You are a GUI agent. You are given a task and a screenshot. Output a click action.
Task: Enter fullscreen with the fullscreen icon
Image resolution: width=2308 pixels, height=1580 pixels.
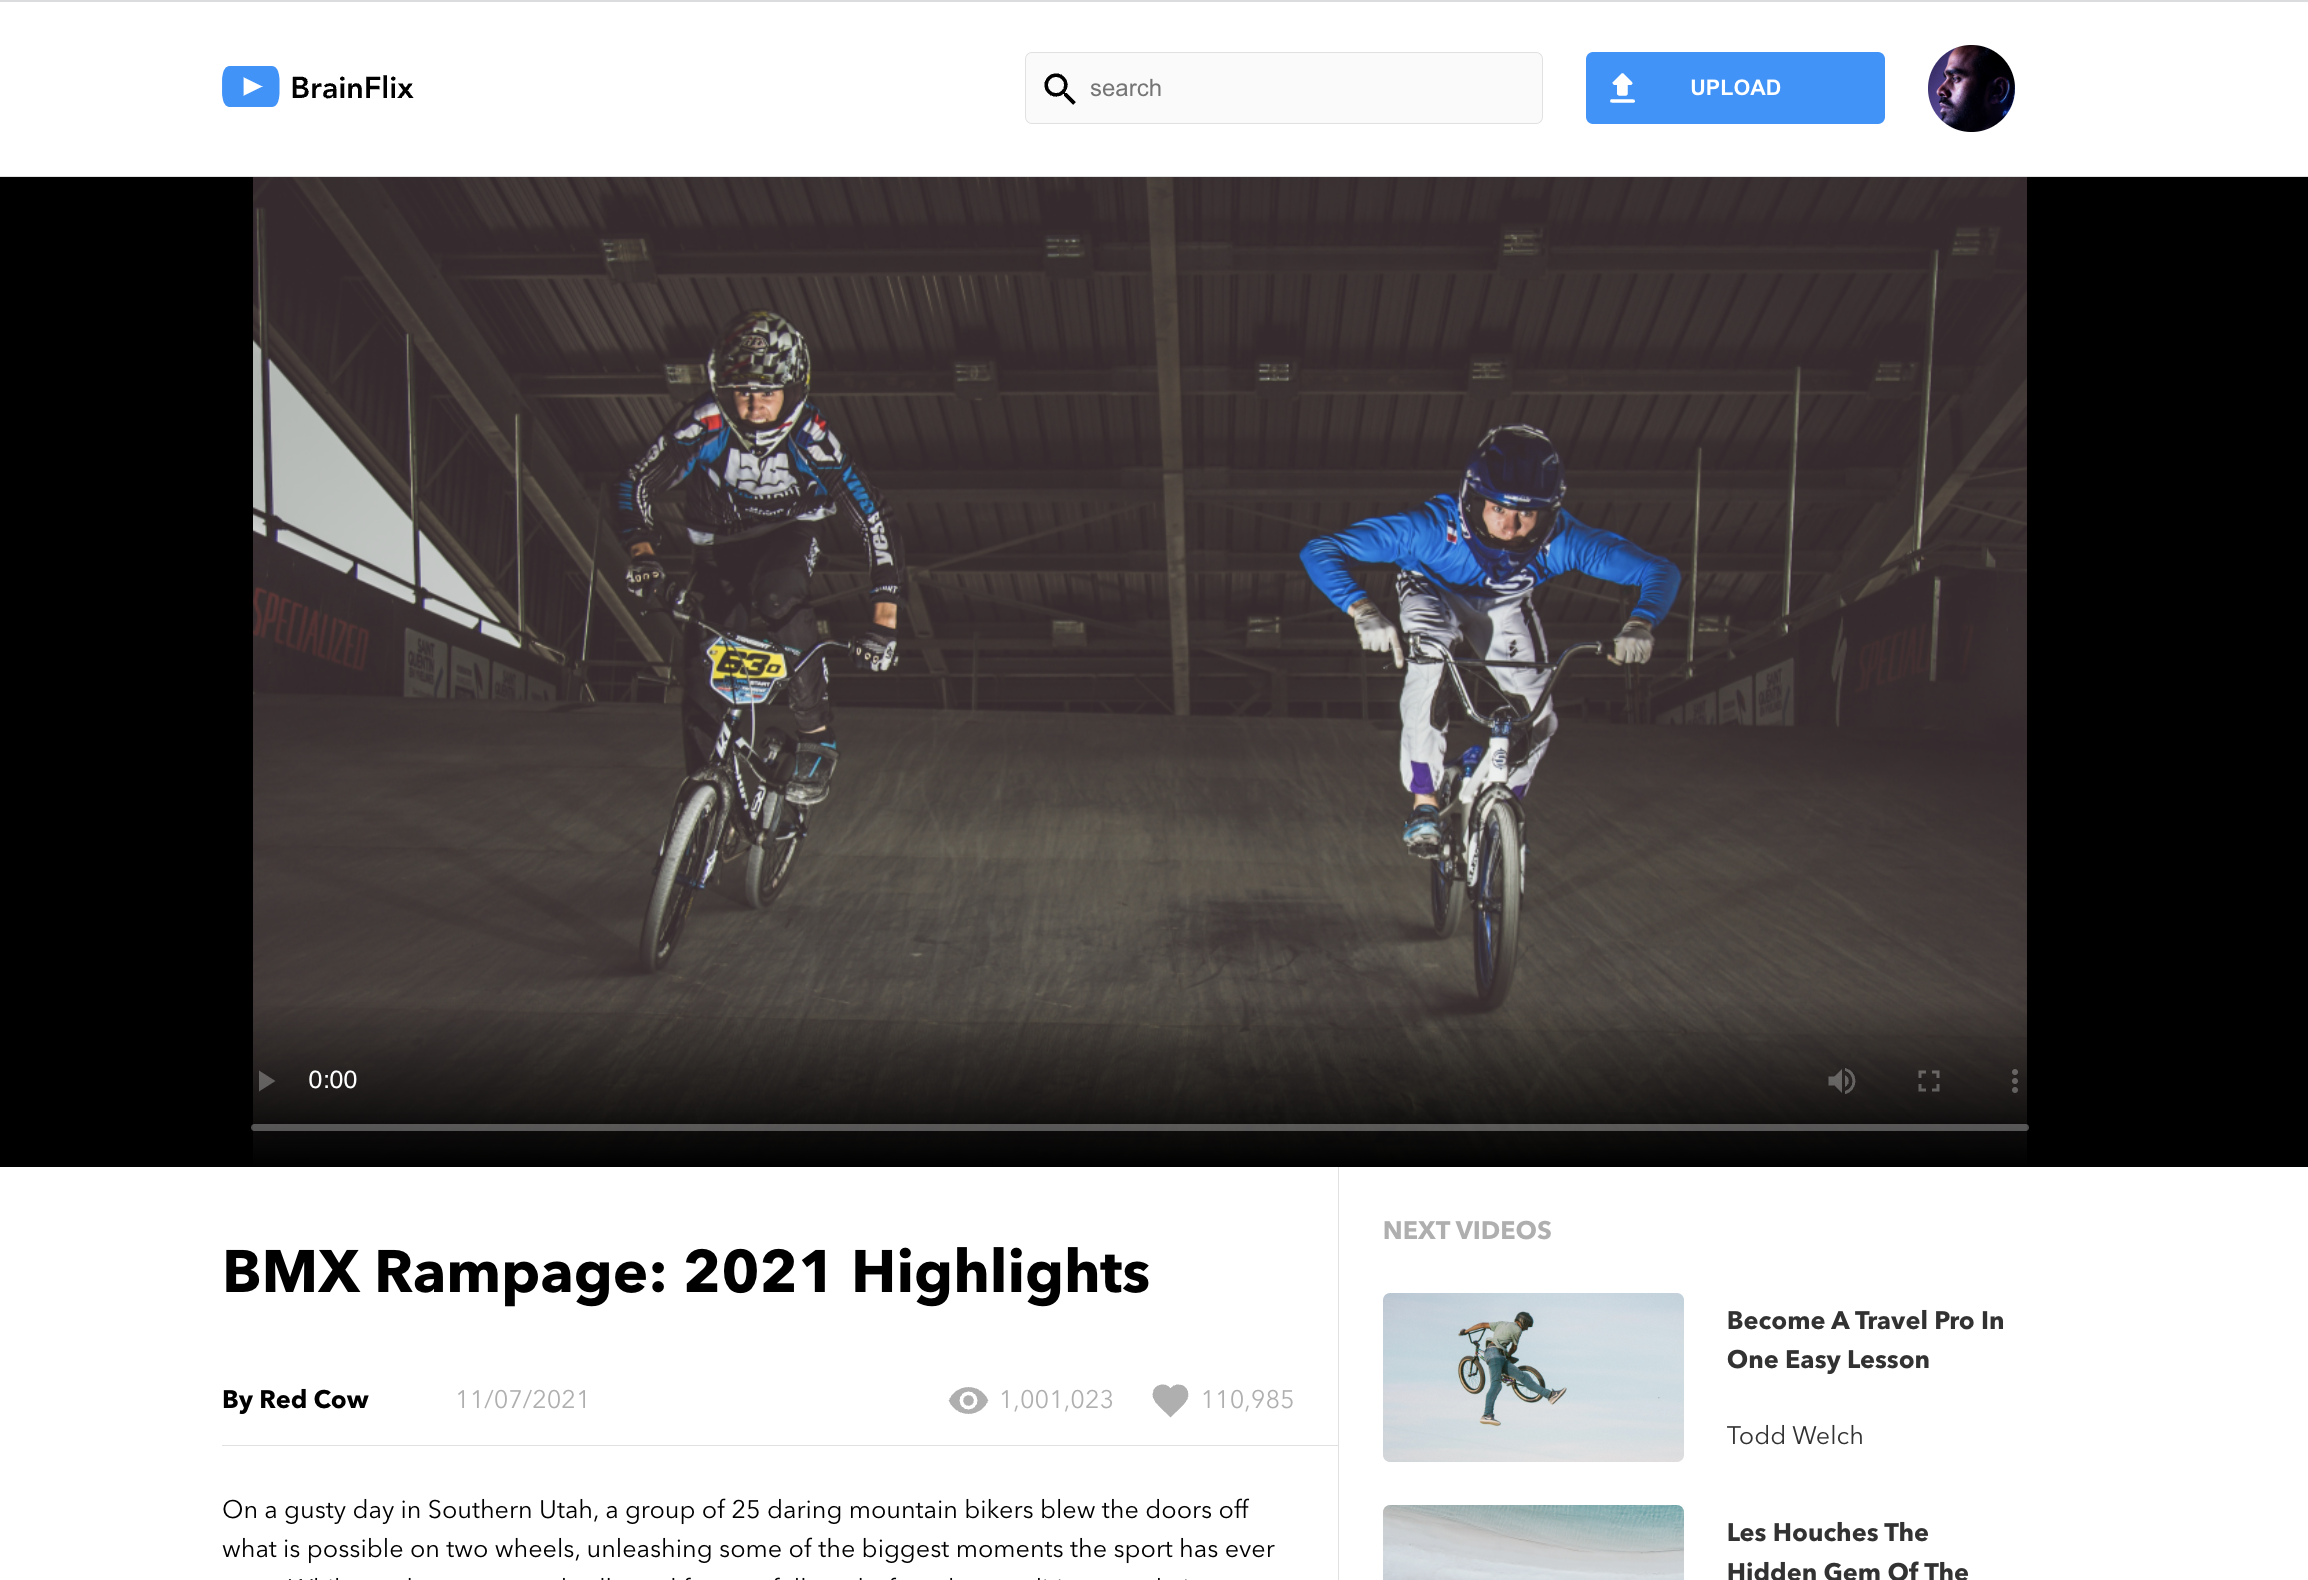click(1929, 1080)
